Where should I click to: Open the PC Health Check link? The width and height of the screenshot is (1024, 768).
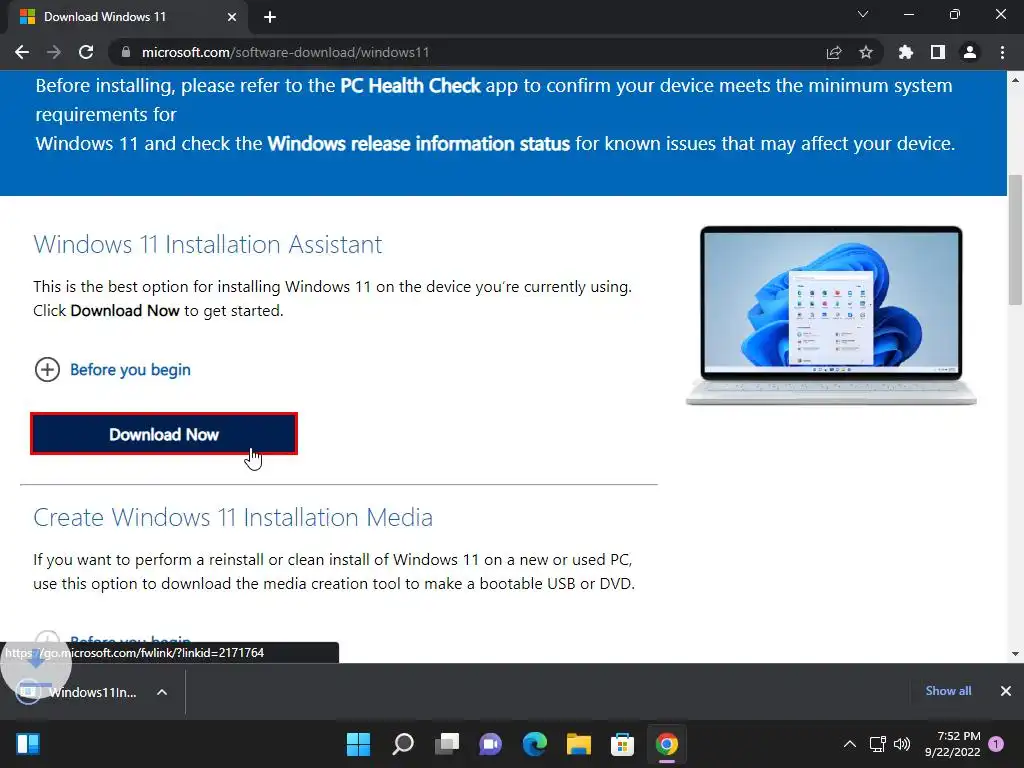coord(410,86)
